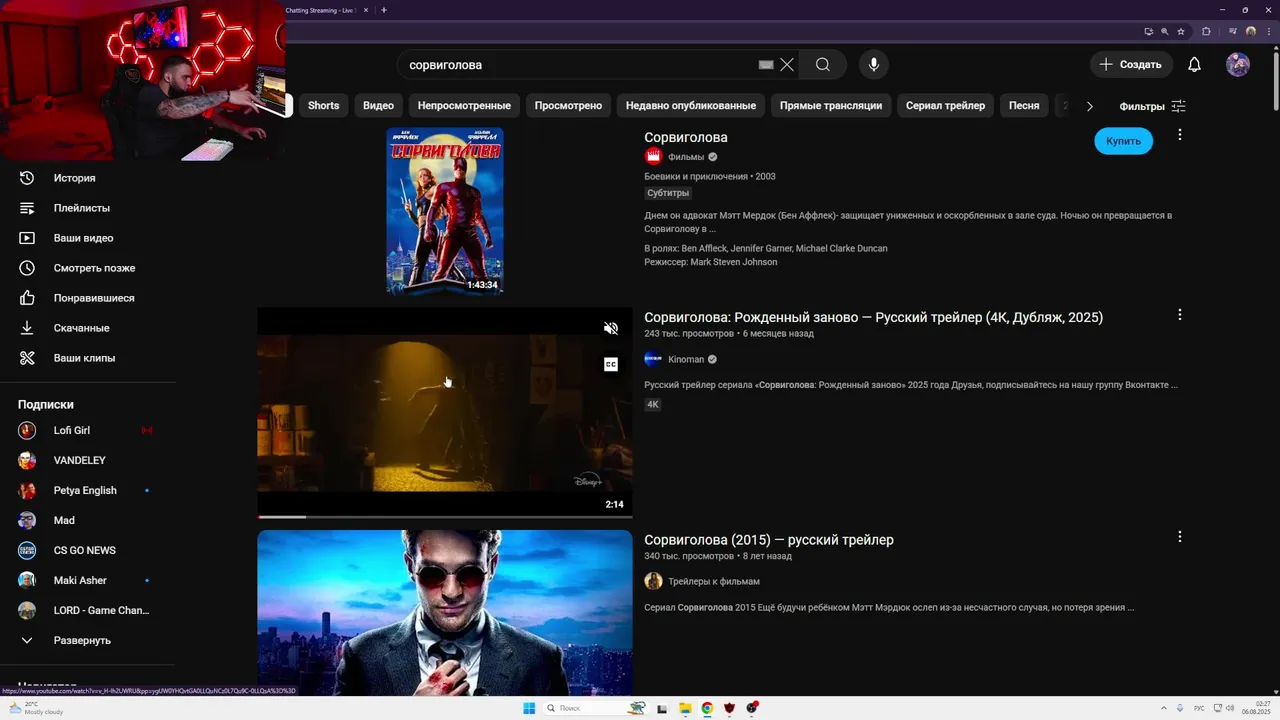Clear the search query with the X icon
The image size is (1280, 720).
[787, 65]
